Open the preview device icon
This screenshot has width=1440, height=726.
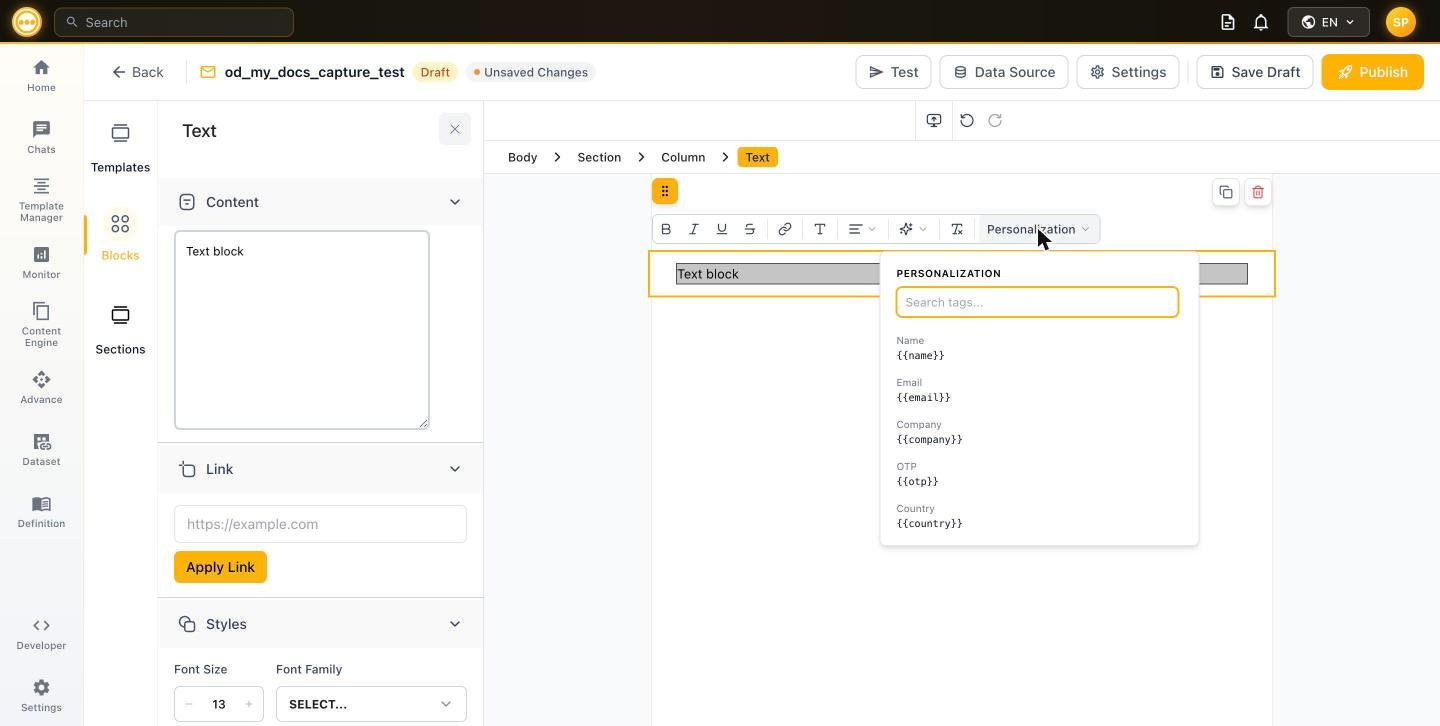click(x=934, y=120)
